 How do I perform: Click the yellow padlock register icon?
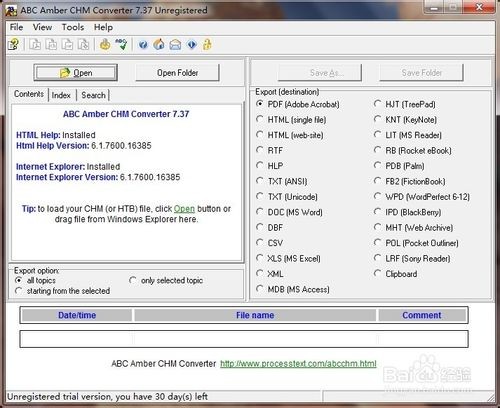tap(207, 44)
